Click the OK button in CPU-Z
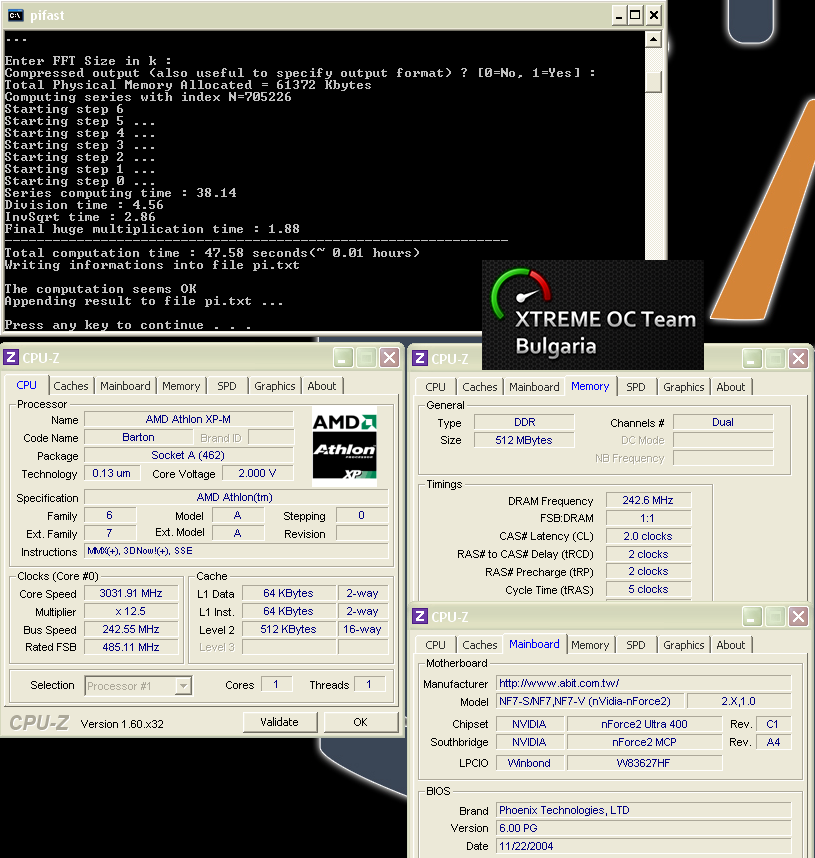The height and width of the screenshot is (858, 815). coord(360,722)
